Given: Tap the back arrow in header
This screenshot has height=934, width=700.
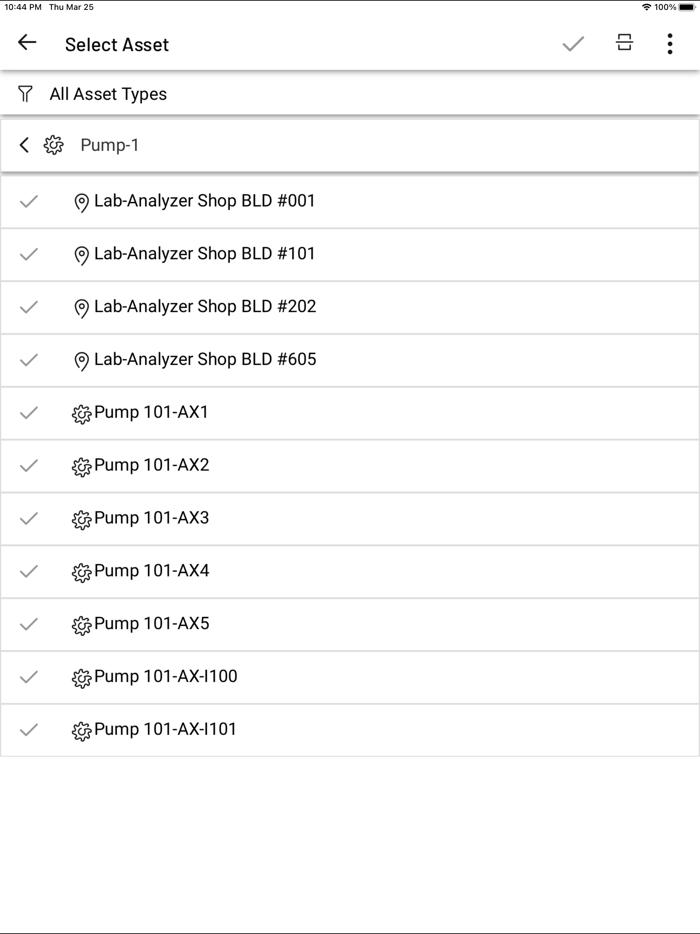Looking at the screenshot, I should coord(27,43).
